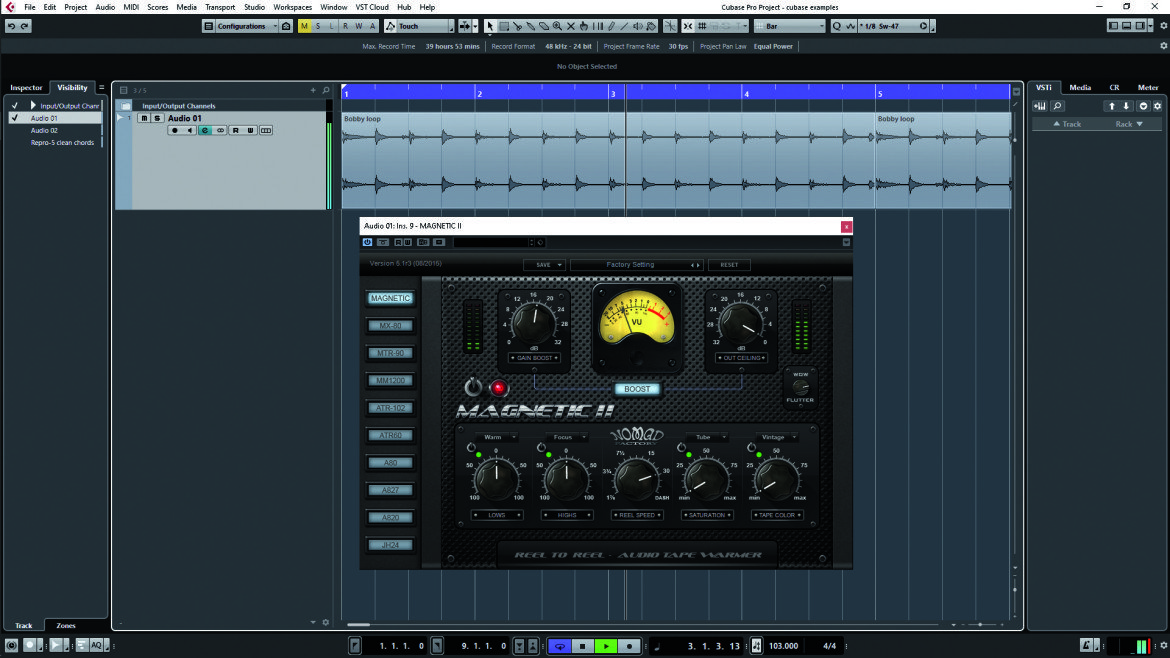Screen dimensions: 1170x658
Task: Toggle visibility checkmark for Audio 01
Action: pos(14,118)
